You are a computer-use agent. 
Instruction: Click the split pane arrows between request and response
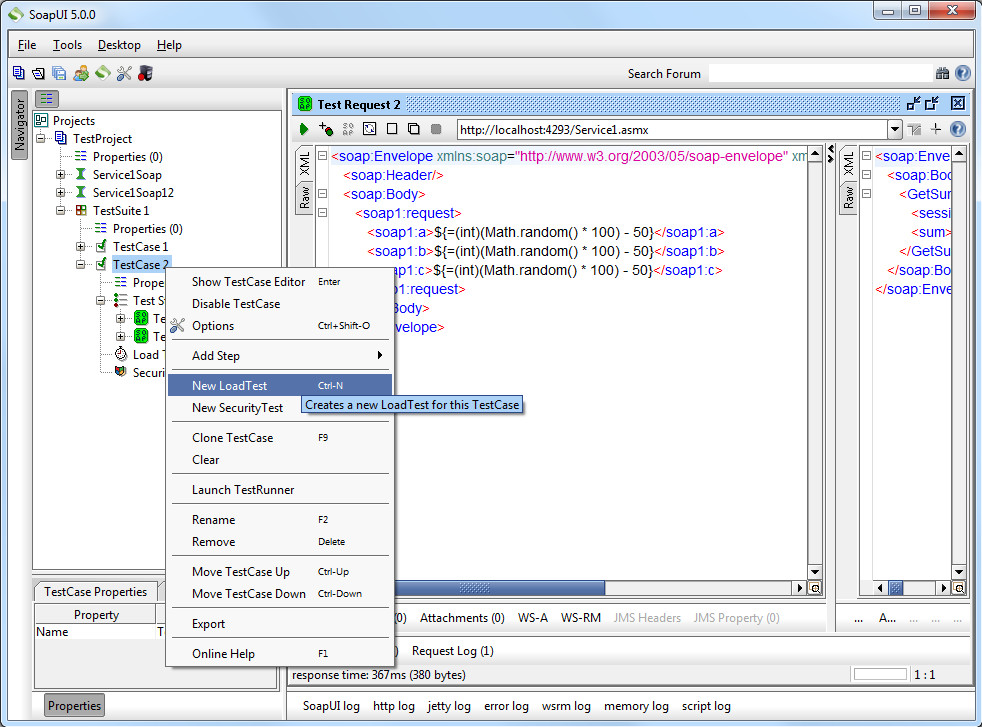[830, 153]
